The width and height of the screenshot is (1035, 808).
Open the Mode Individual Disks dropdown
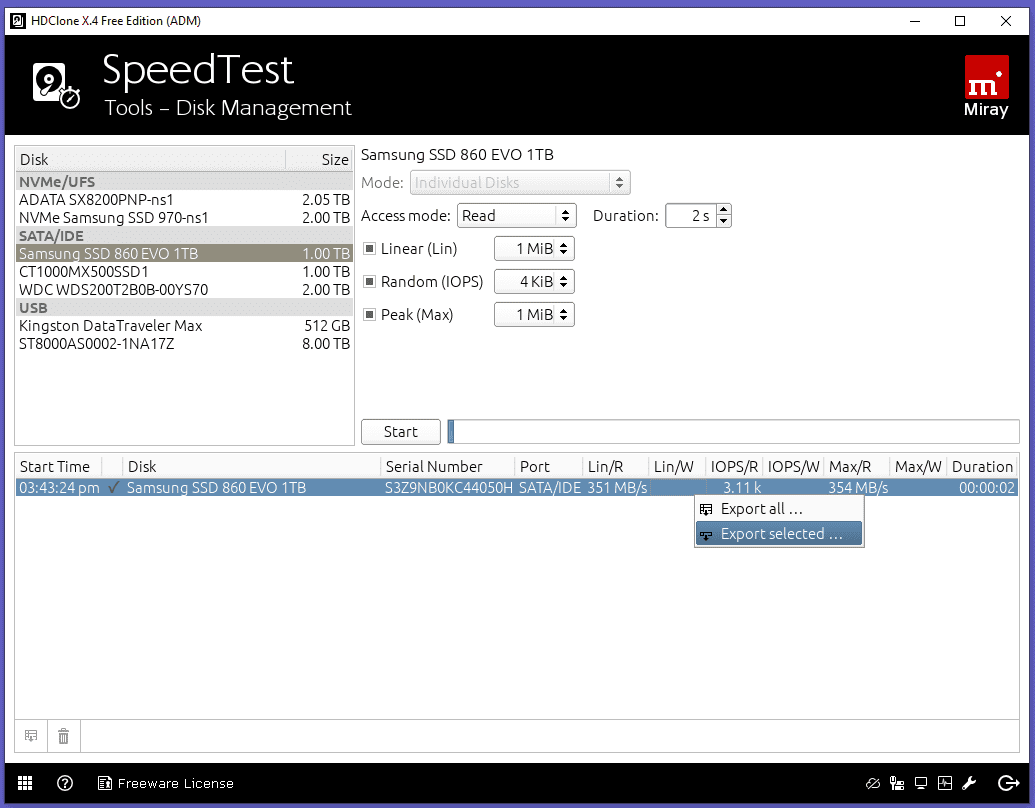point(520,183)
